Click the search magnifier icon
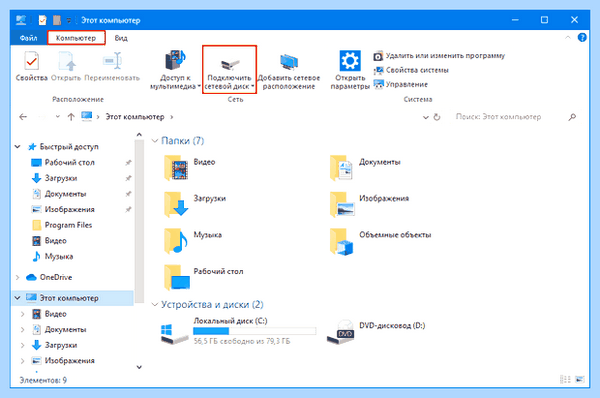The image size is (600, 398). tap(572, 117)
